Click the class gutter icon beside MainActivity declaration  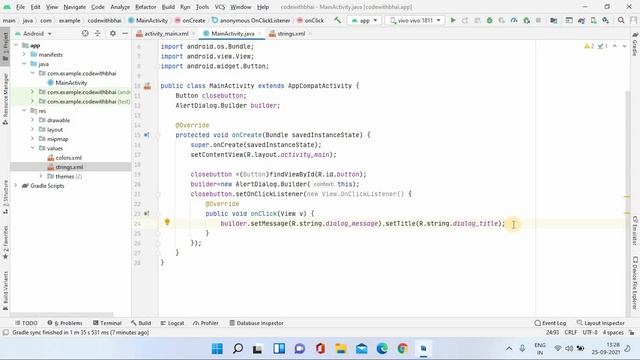[x=147, y=86]
